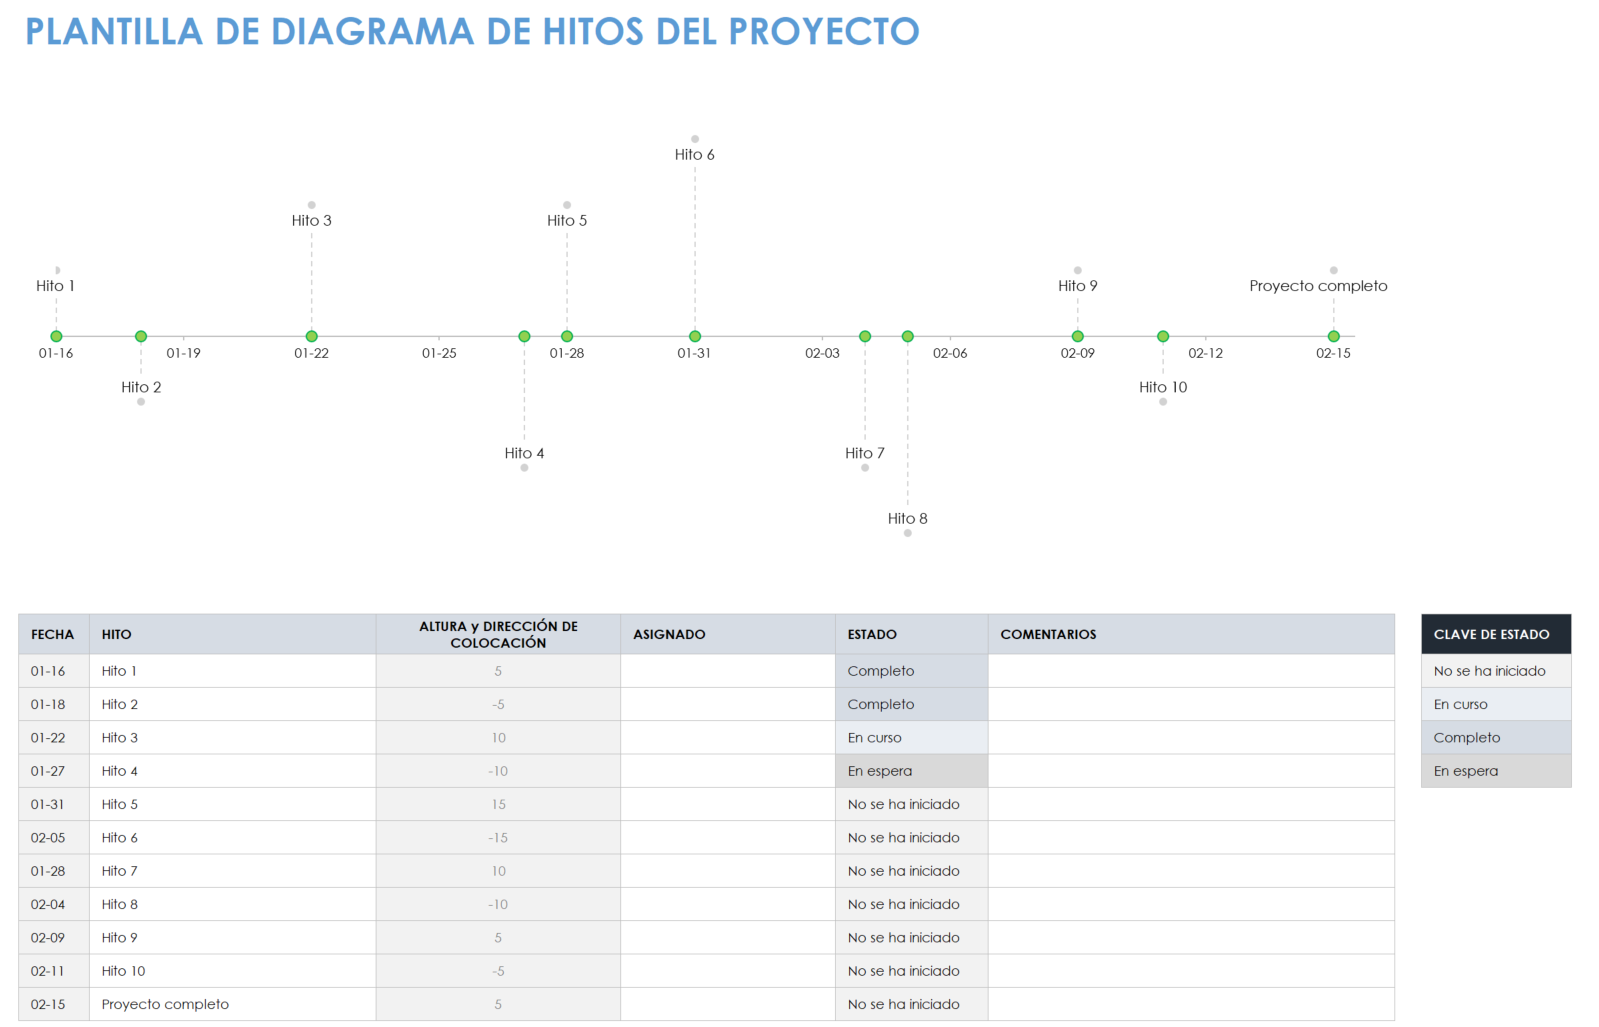1599x1027 pixels.
Task: Click the En curso key entry
Action: [x=1496, y=704]
